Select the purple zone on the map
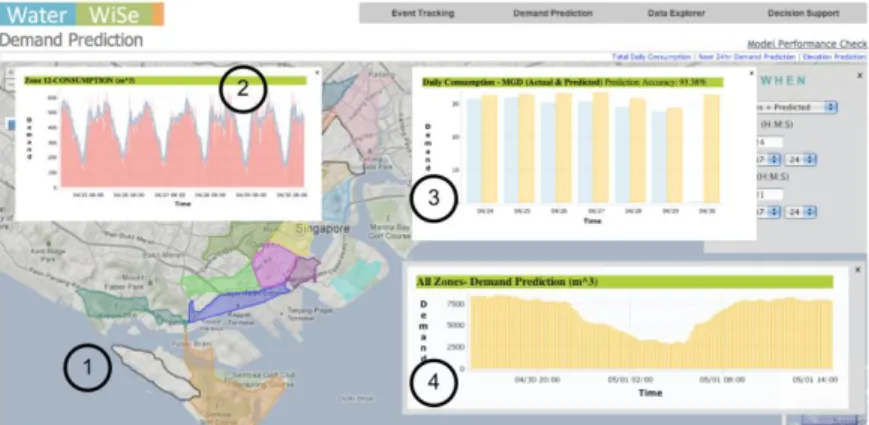 [x=274, y=264]
